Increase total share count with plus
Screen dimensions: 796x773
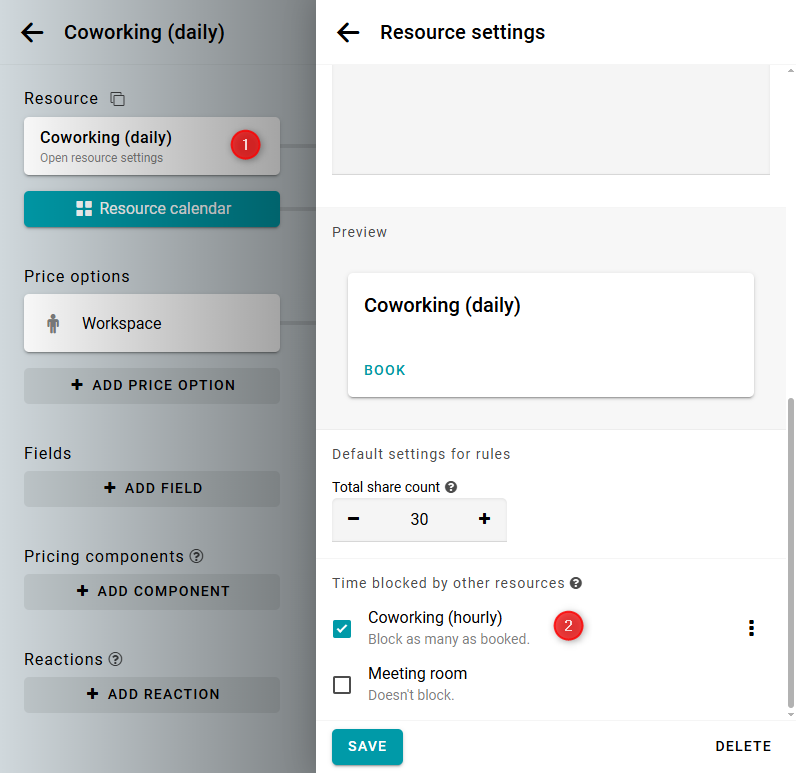485,519
